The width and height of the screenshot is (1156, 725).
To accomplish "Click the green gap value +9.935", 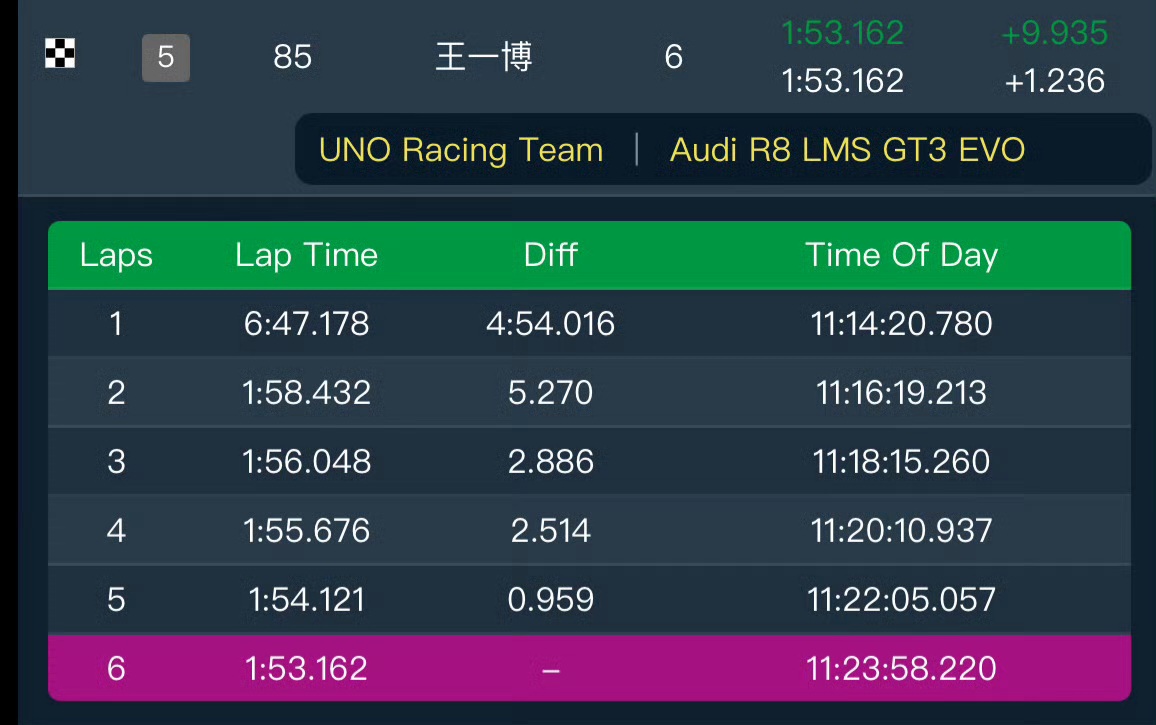I will coord(1054,33).
